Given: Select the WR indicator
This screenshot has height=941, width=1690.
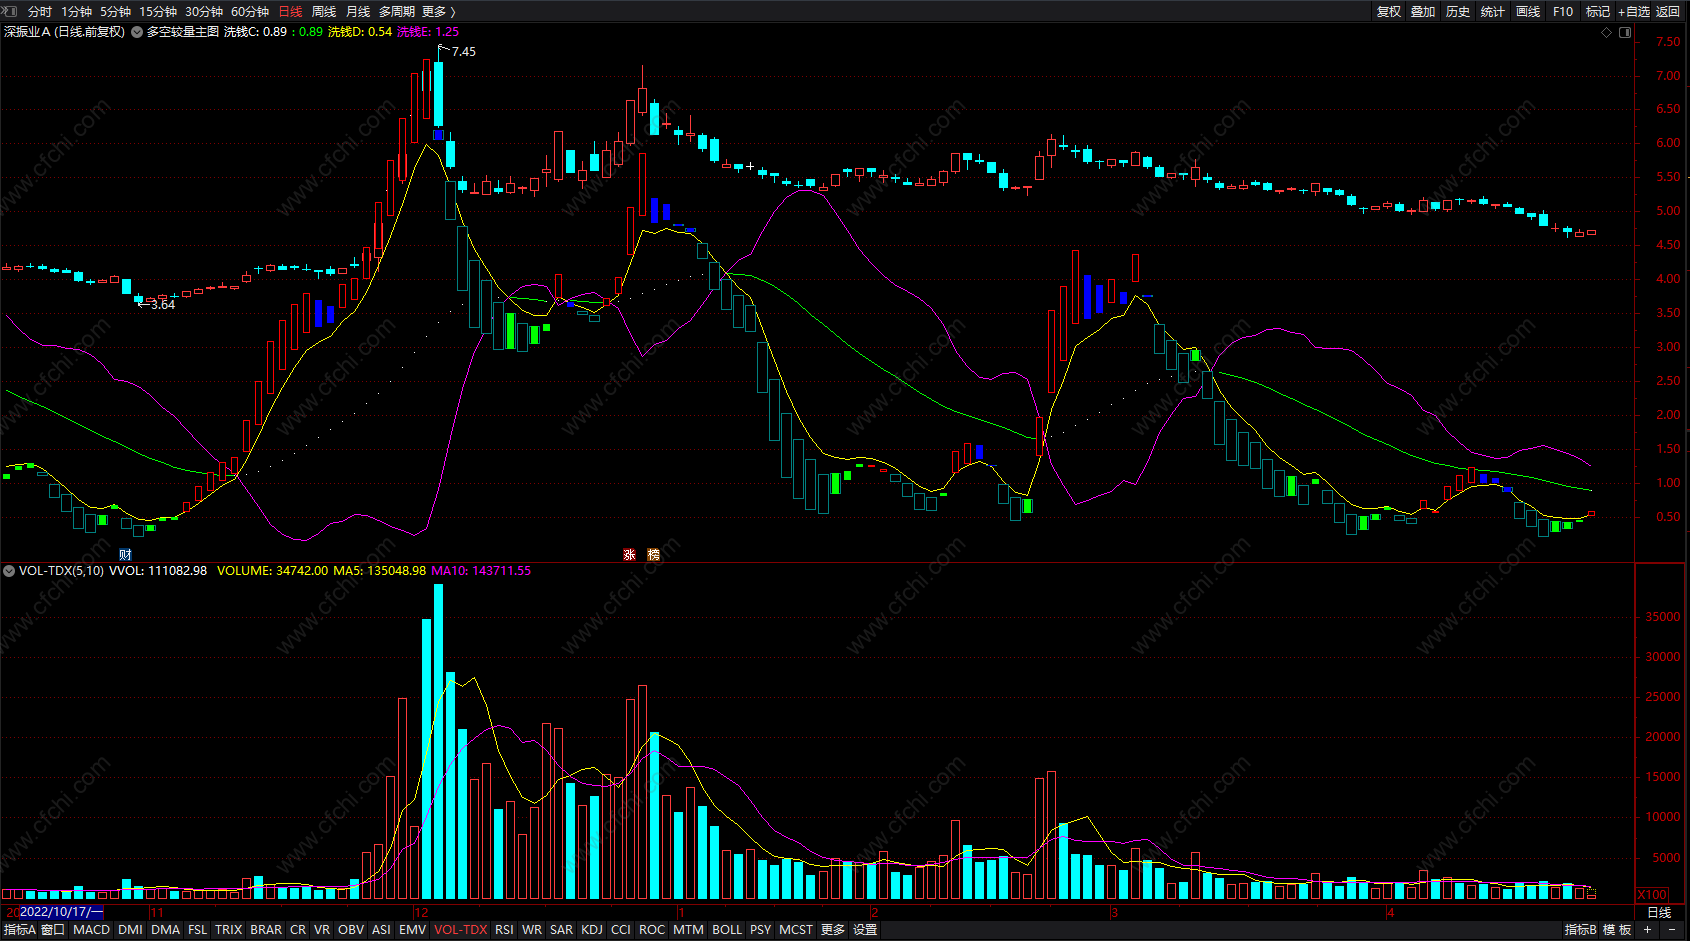Looking at the screenshot, I should click(x=532, y=930).
